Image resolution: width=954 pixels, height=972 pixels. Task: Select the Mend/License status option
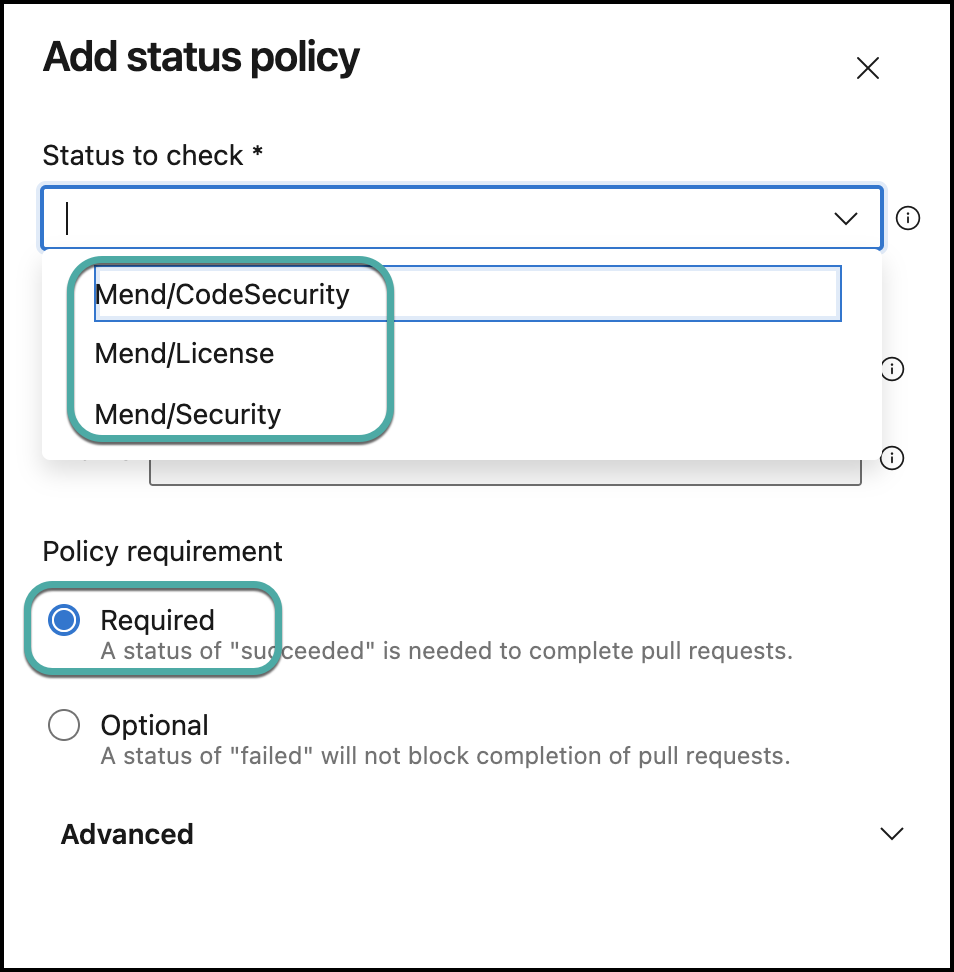[184, 354]
